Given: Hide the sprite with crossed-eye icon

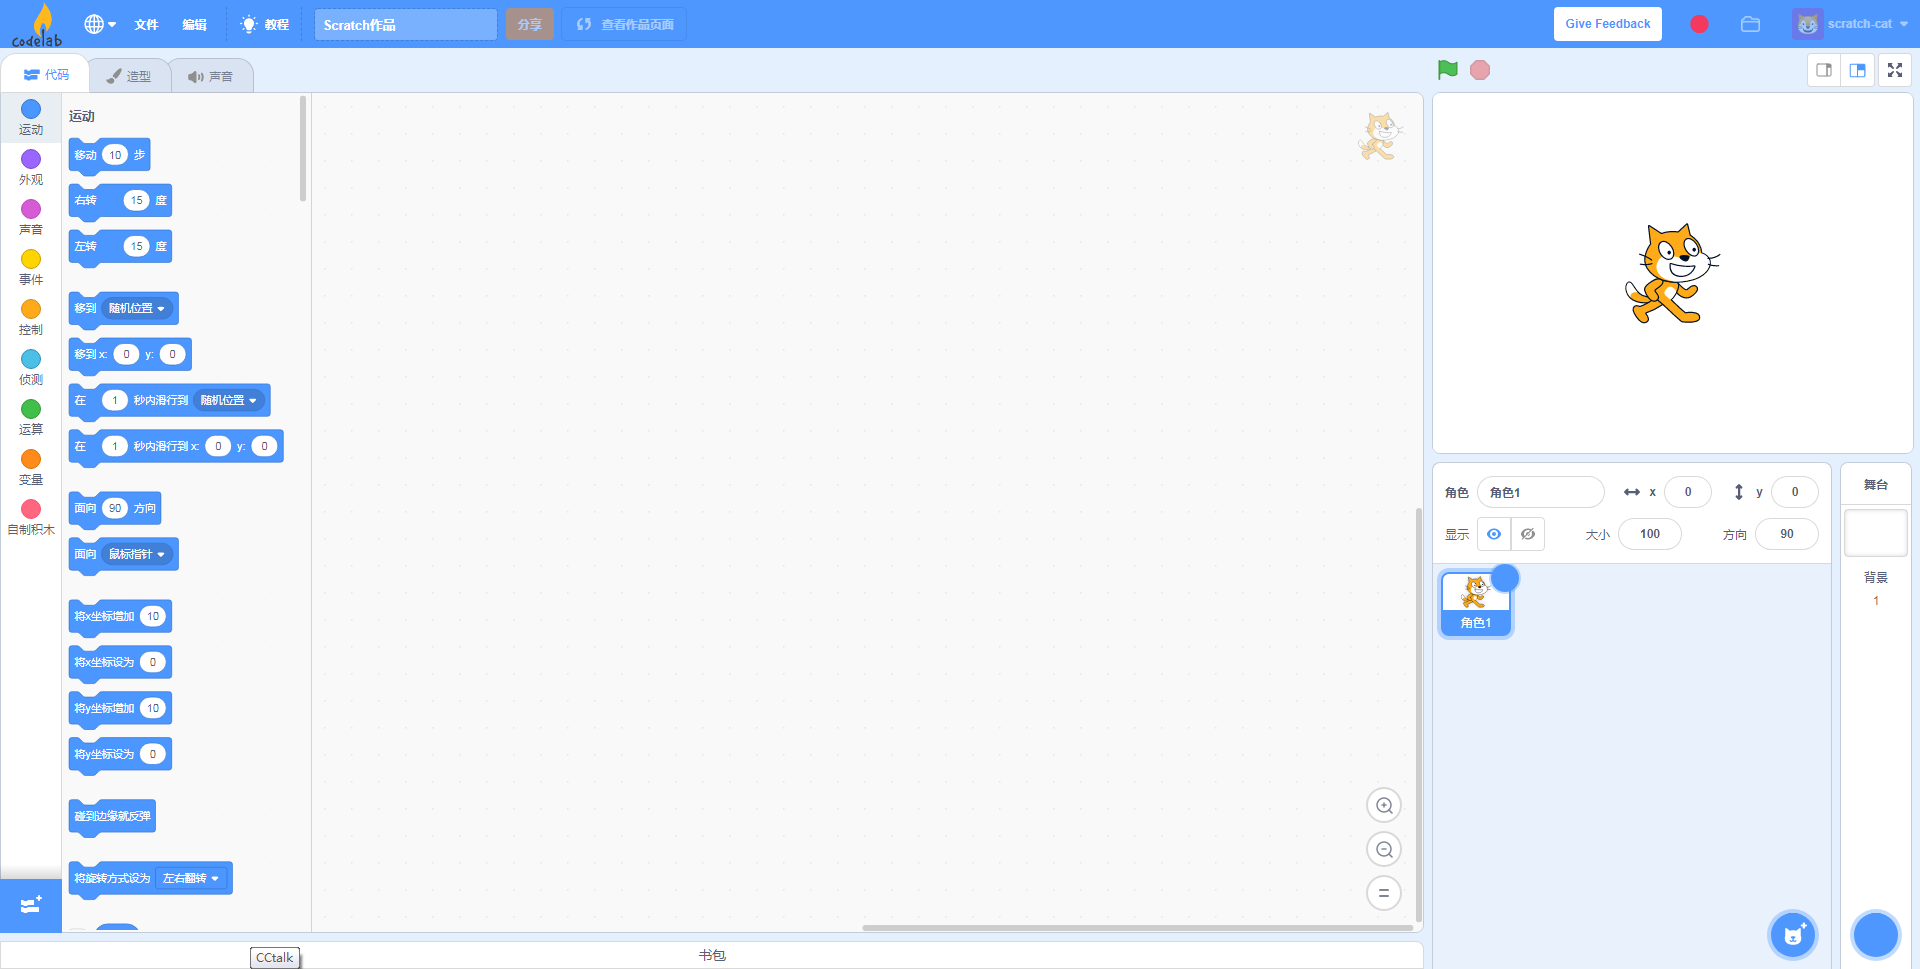Looking at the screenshot, I should click(1528, 534).
